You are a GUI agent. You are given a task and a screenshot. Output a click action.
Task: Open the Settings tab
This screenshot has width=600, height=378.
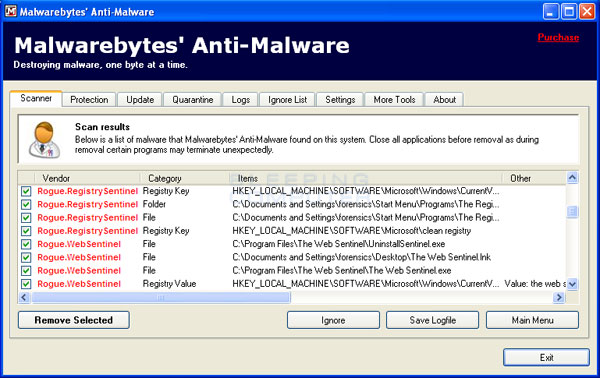tap(340, 99)
